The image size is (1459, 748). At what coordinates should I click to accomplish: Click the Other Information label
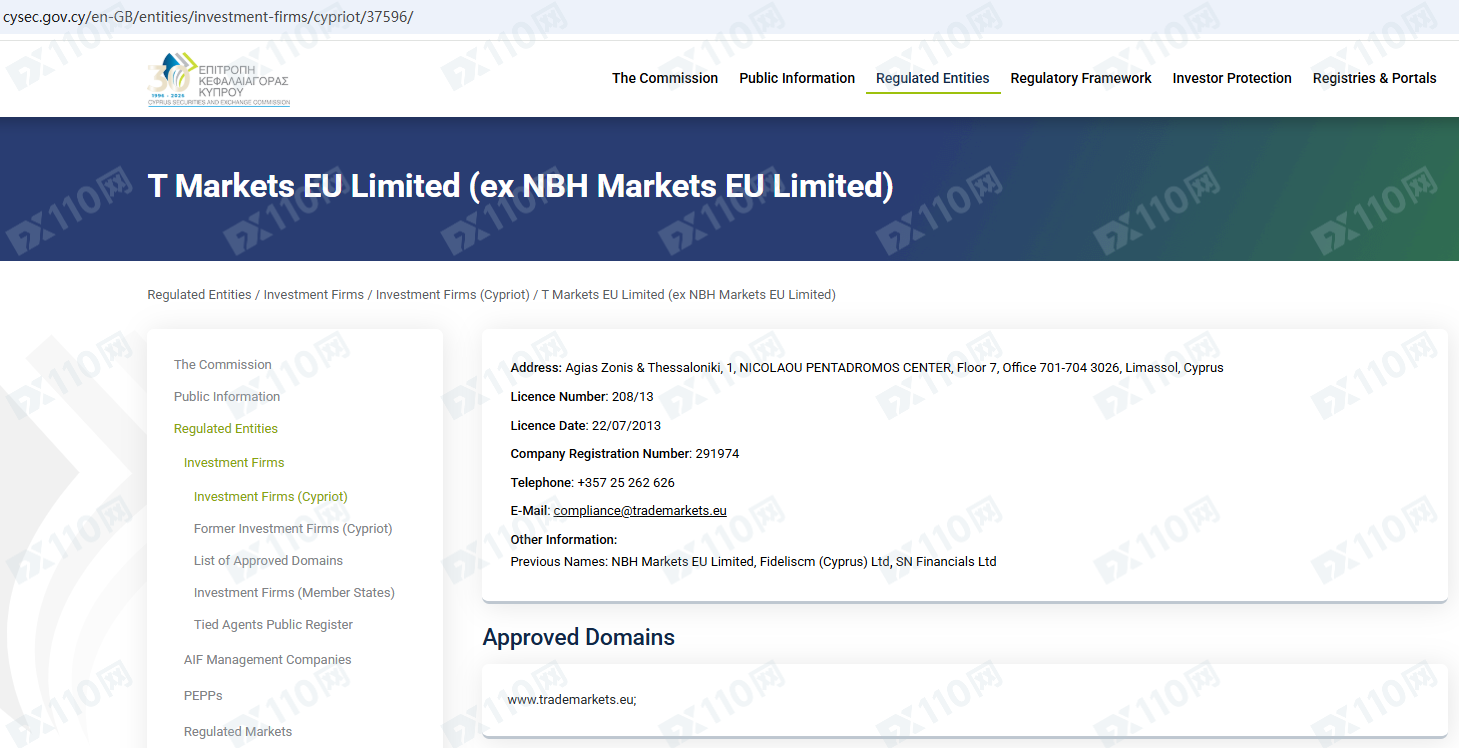[x=564, y=540]
